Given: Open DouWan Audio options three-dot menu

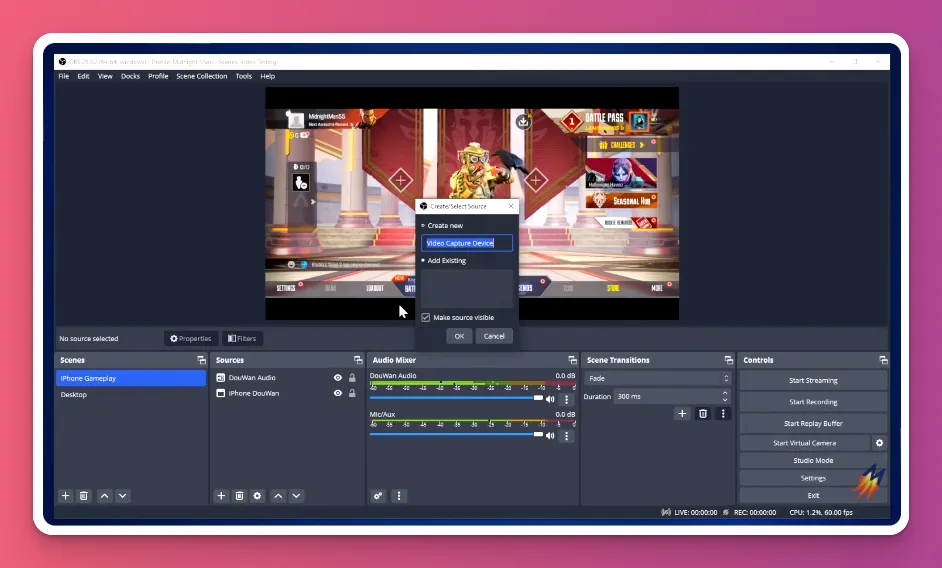Looking at the screenshot, I should coord(567,399).
